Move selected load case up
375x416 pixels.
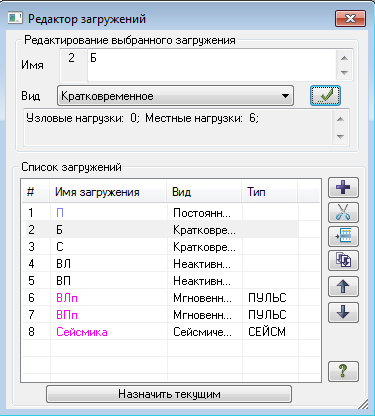[x=343, y=286]
